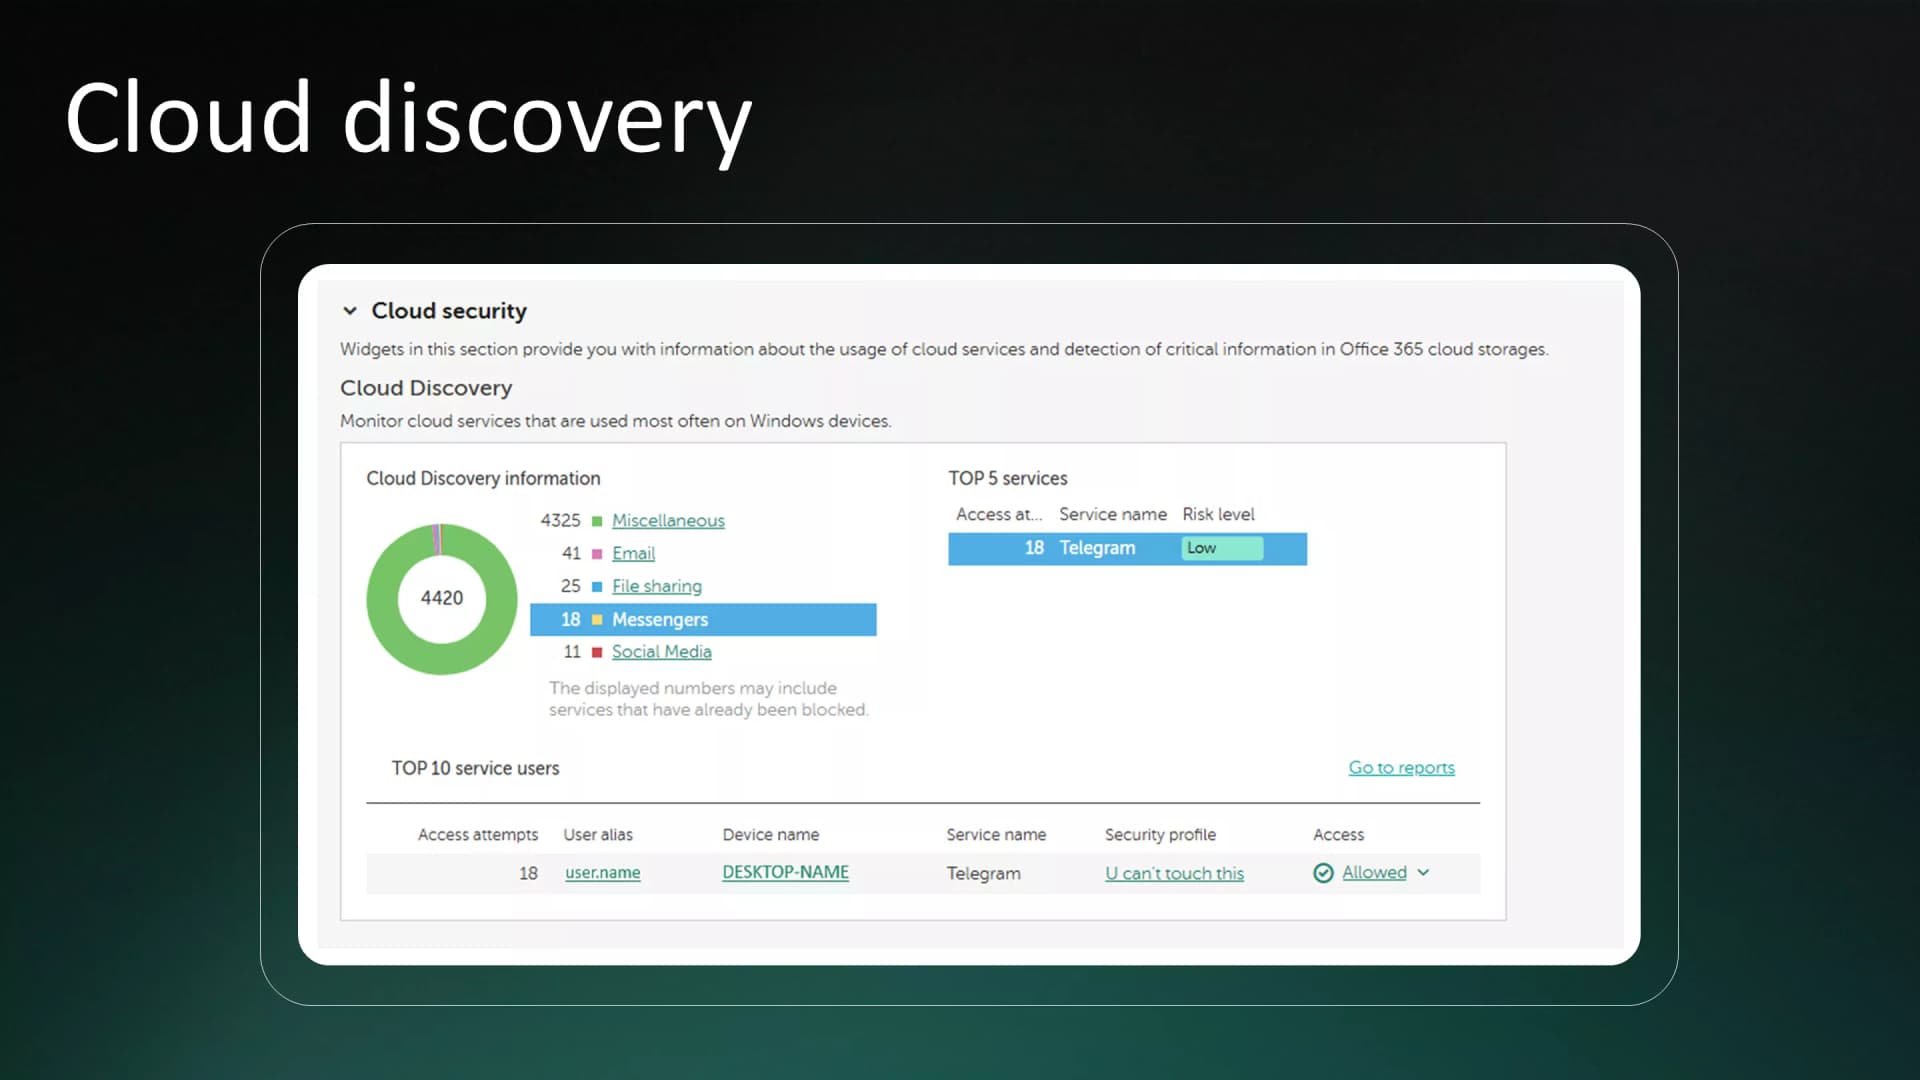The height and width of the screenshot is (1080, 1920).
Task: Click the 18 access attempts cell for user.name
Action: (528, 873)
